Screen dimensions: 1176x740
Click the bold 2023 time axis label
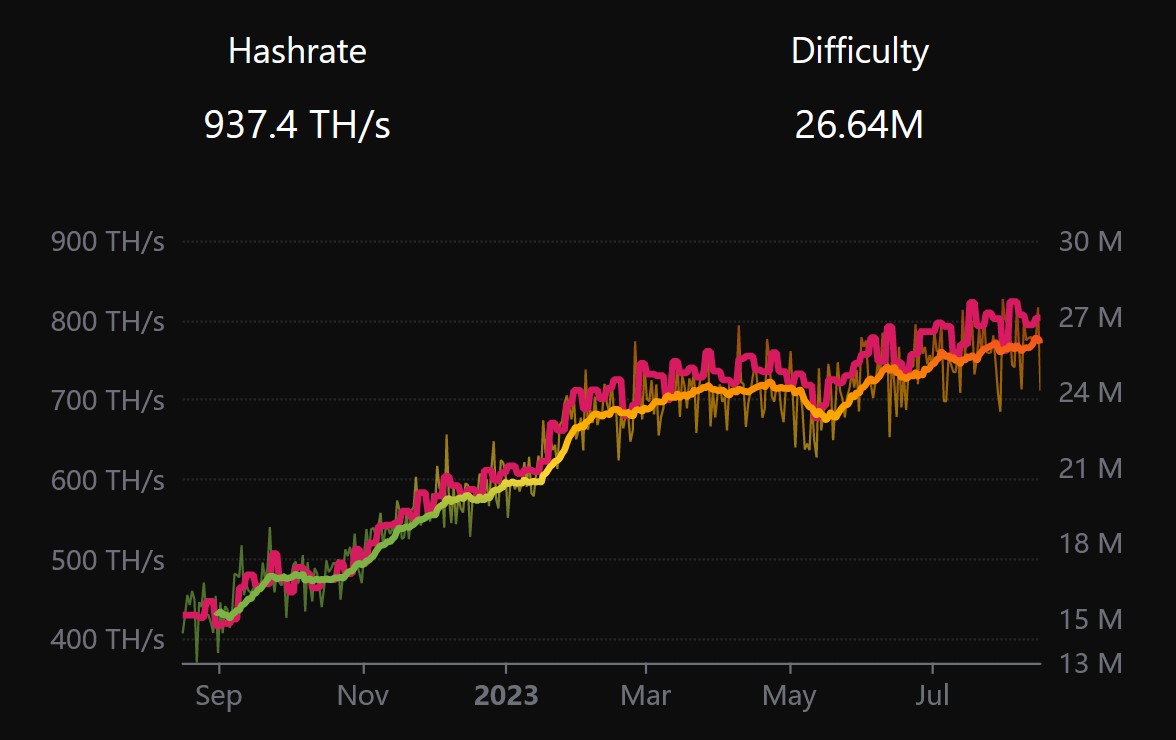(x=506, y=695)
